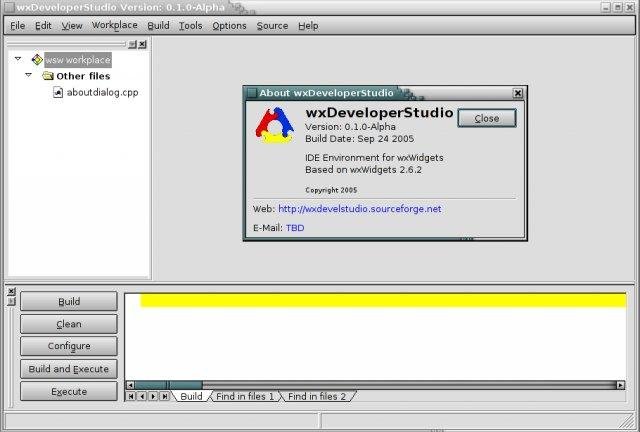Jump to first tab arrow
The image size is (640, 432).
(131, 396)
